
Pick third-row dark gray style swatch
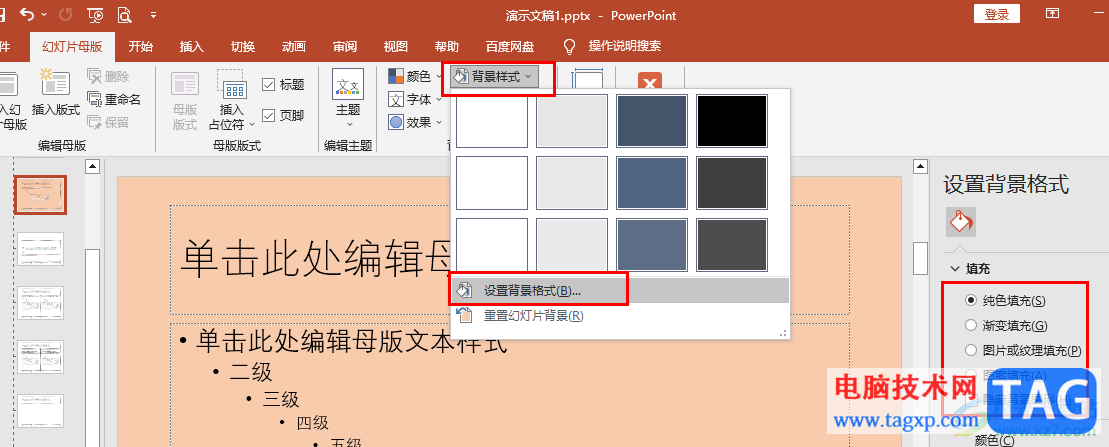pos(732,245)
